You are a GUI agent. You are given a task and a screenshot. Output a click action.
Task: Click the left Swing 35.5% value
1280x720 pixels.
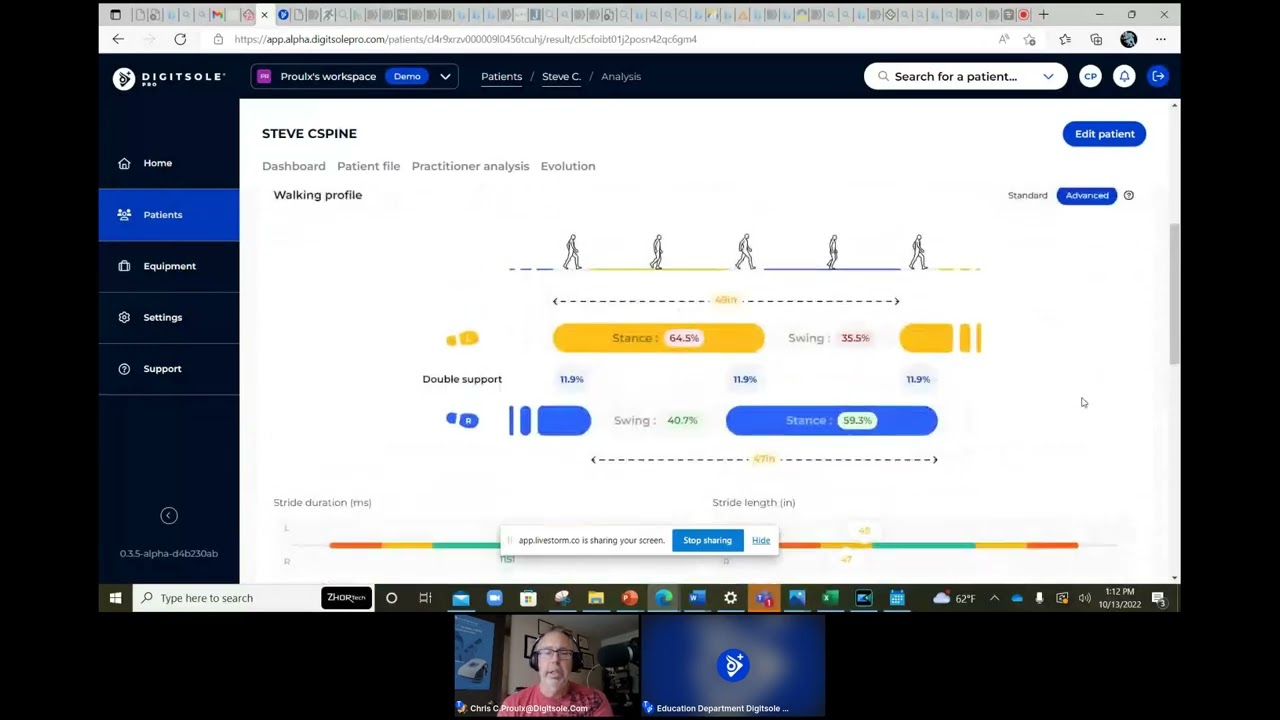855,338
